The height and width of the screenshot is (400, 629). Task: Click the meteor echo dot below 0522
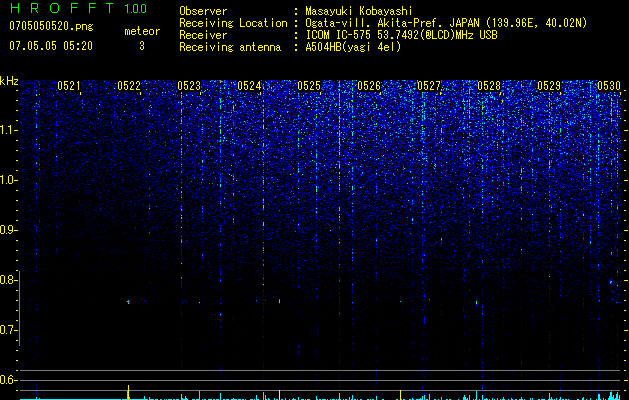point(128,301)
